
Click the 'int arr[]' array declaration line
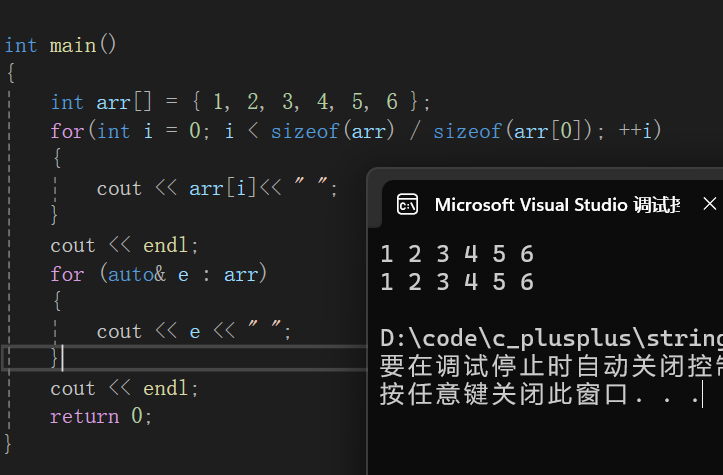[x=240, y=102]
